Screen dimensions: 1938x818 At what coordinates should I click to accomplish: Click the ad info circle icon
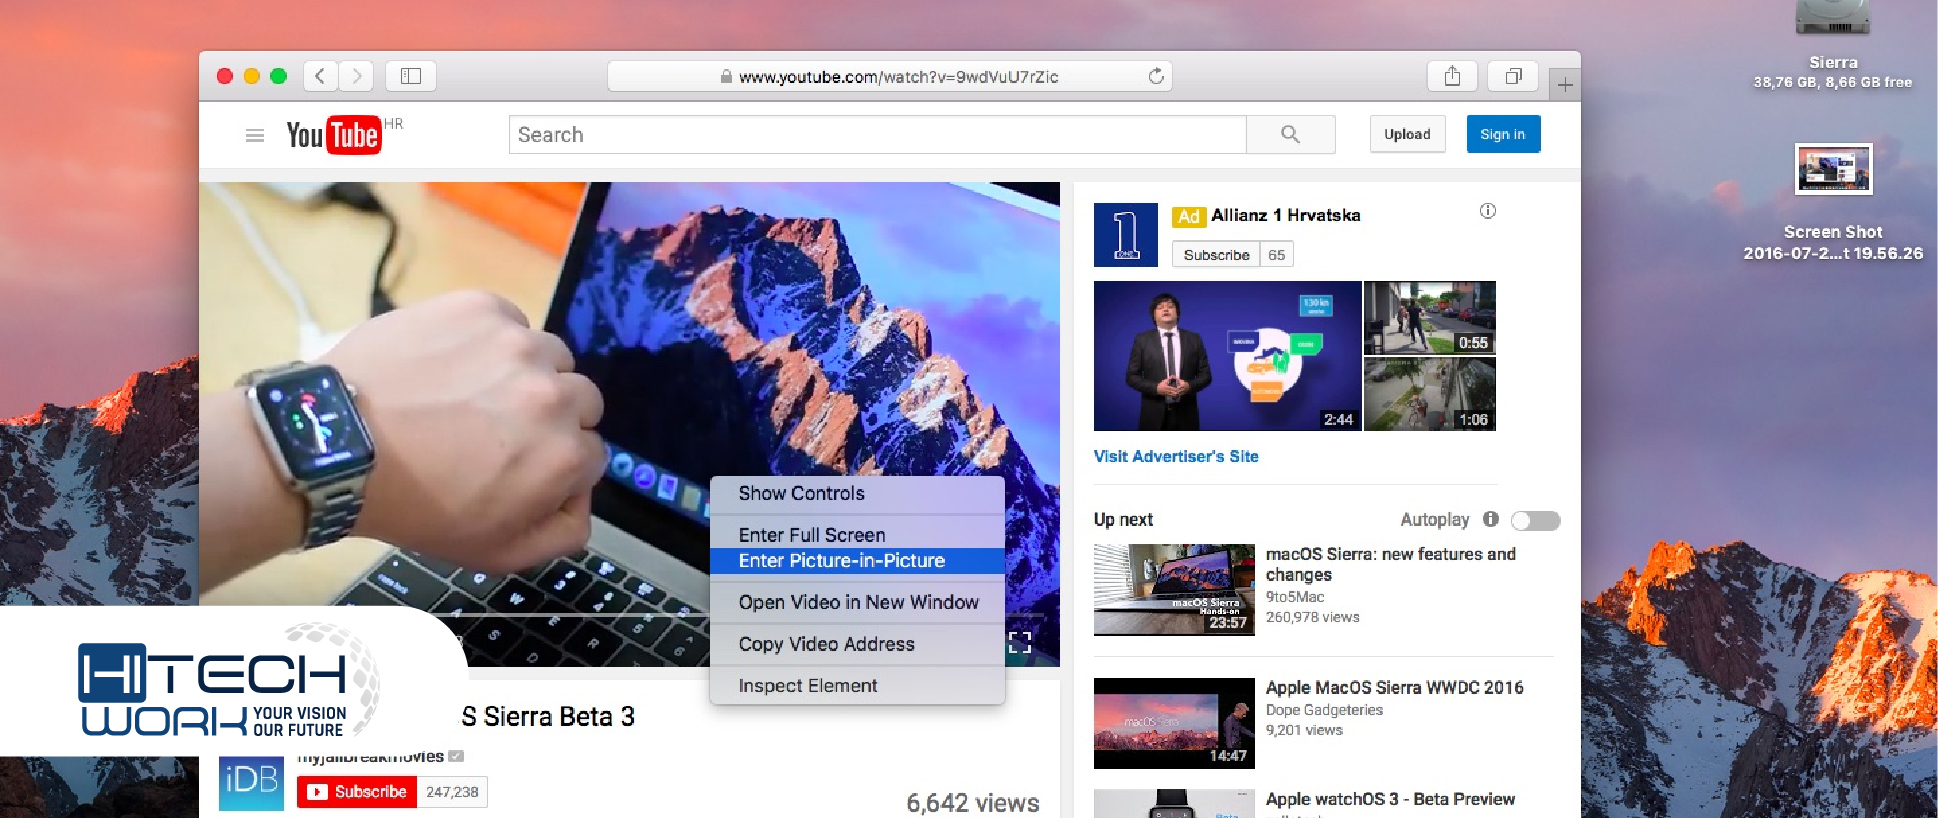coord(1488,211)
